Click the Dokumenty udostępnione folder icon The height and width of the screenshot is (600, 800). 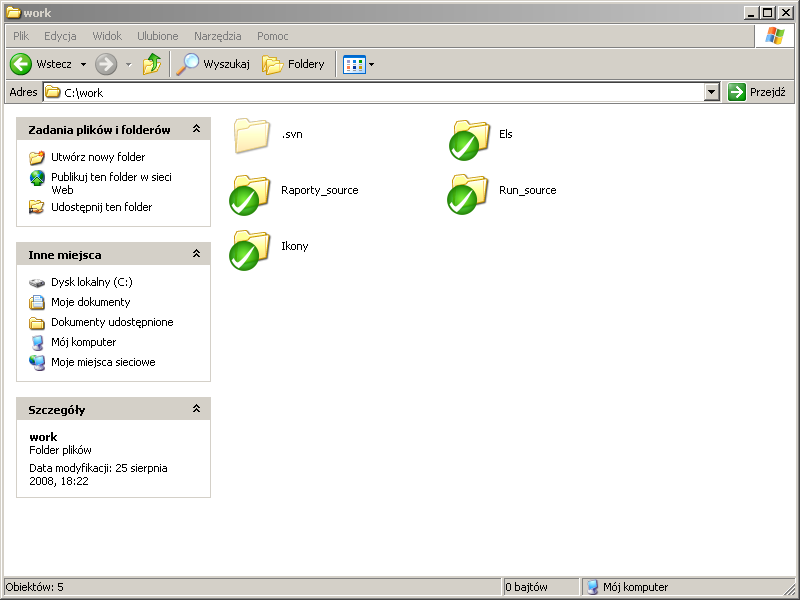(x=37, y=322)
